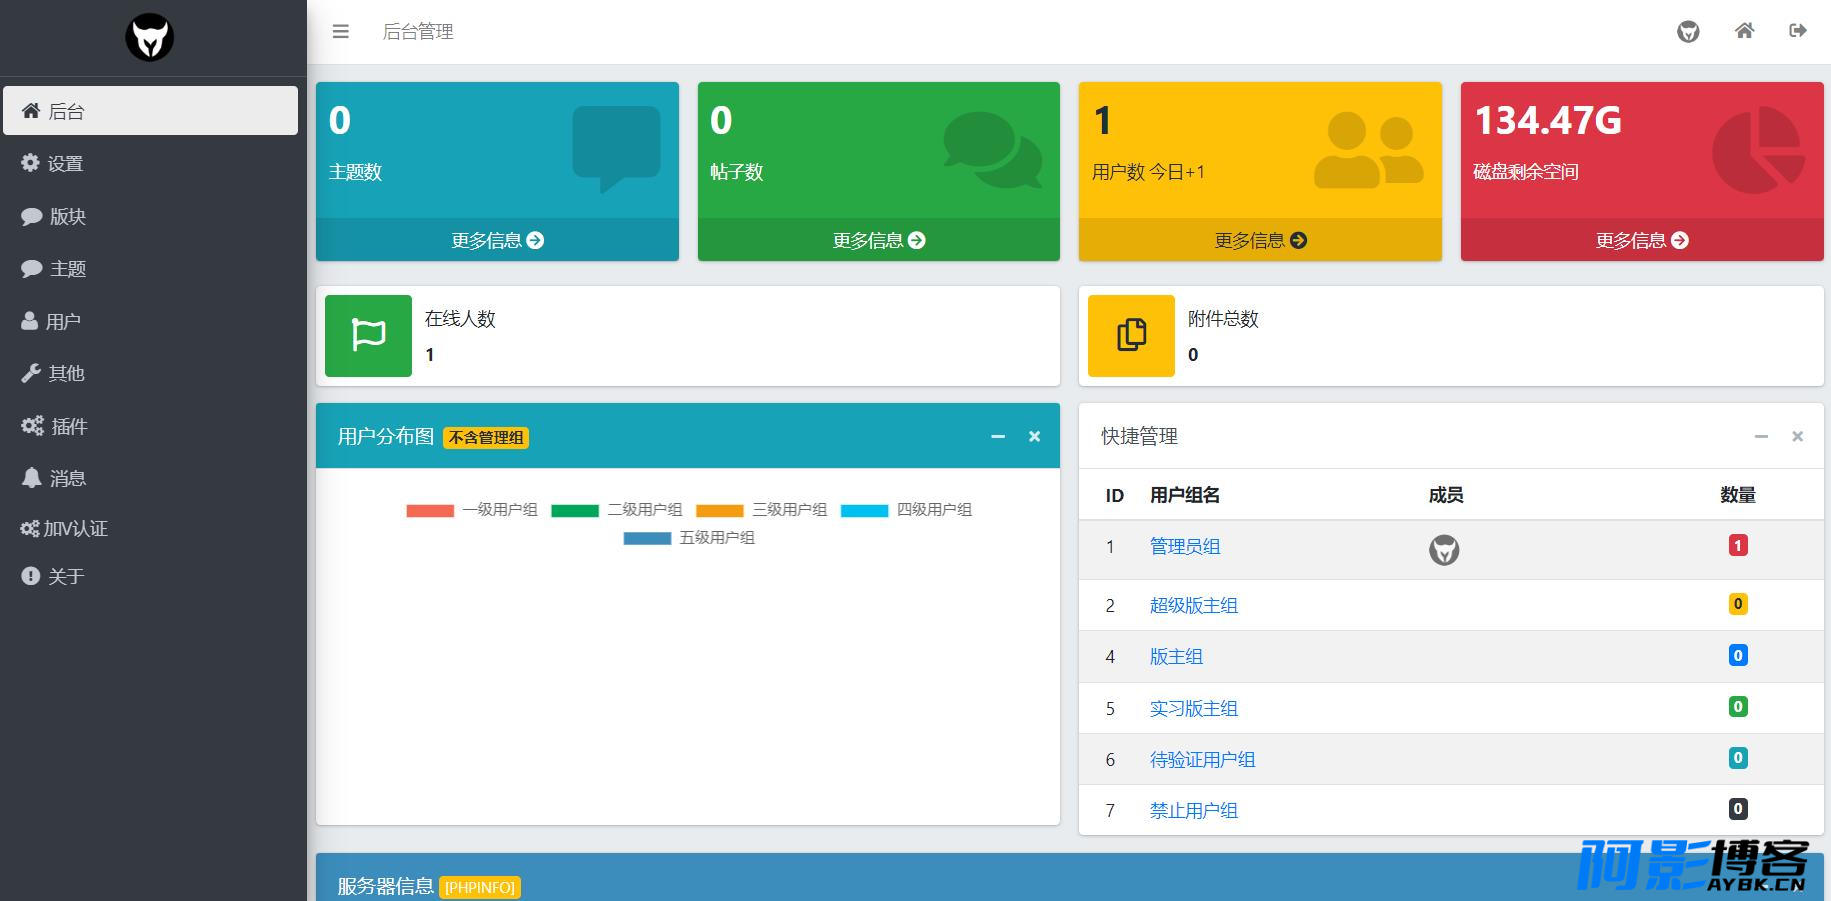Click the logout arrow icon

point(1798,31)
